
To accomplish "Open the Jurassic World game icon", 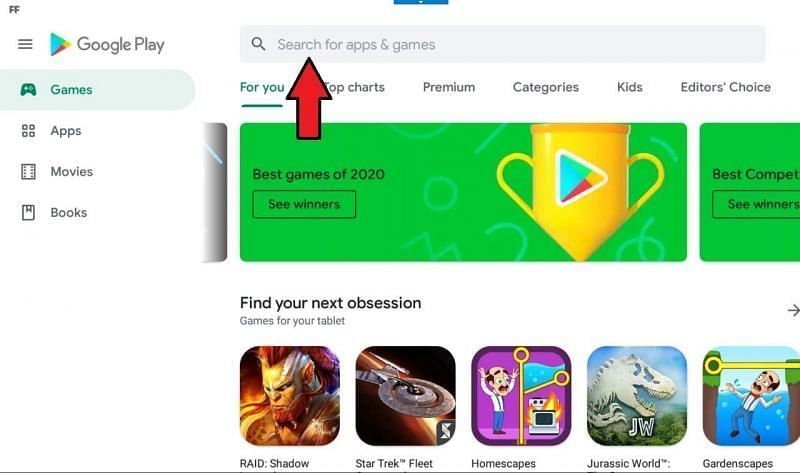I will [x=637, y=396].
